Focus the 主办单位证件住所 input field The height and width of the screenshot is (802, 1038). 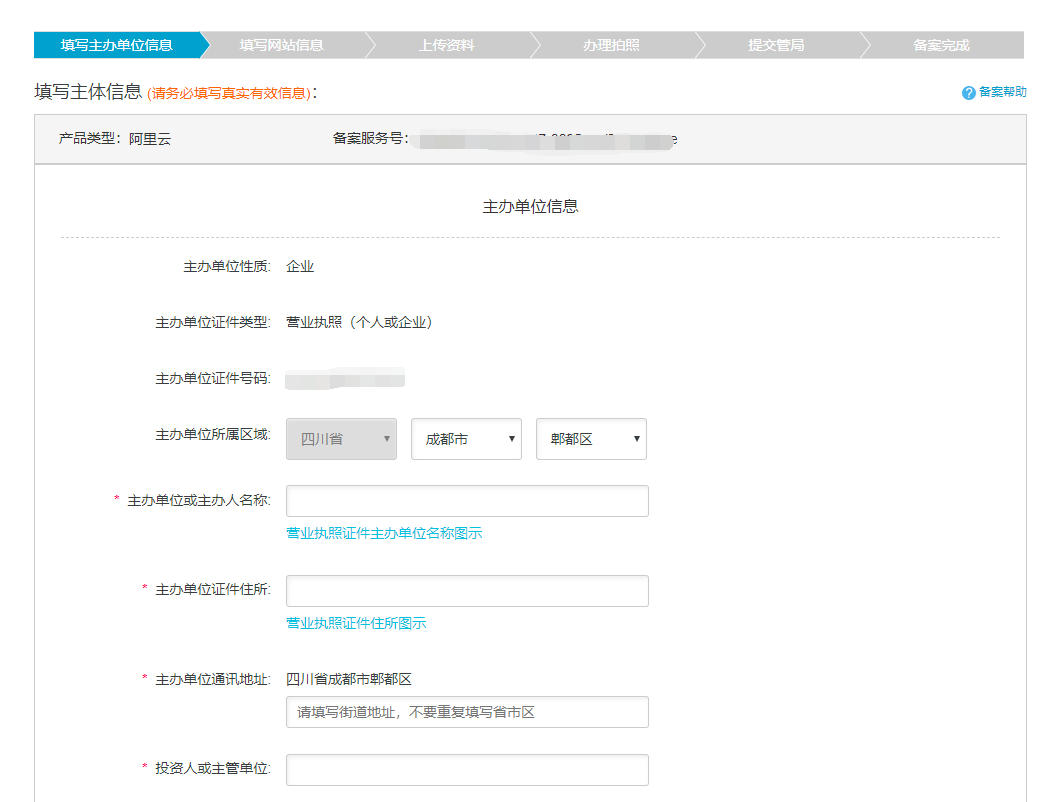point(467,591)
